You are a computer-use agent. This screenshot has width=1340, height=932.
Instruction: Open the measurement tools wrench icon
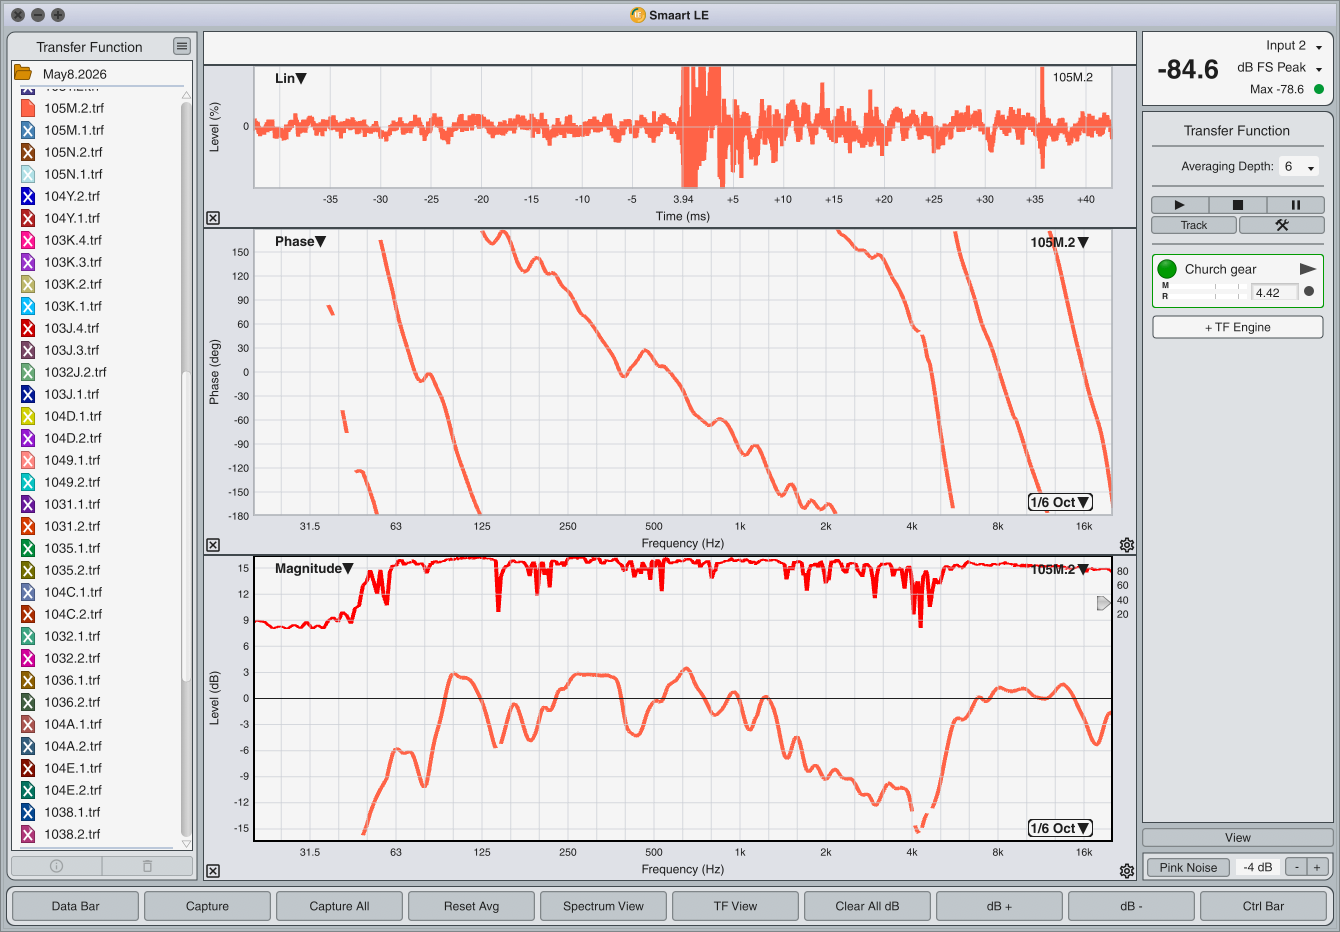tap(1281, 225)
